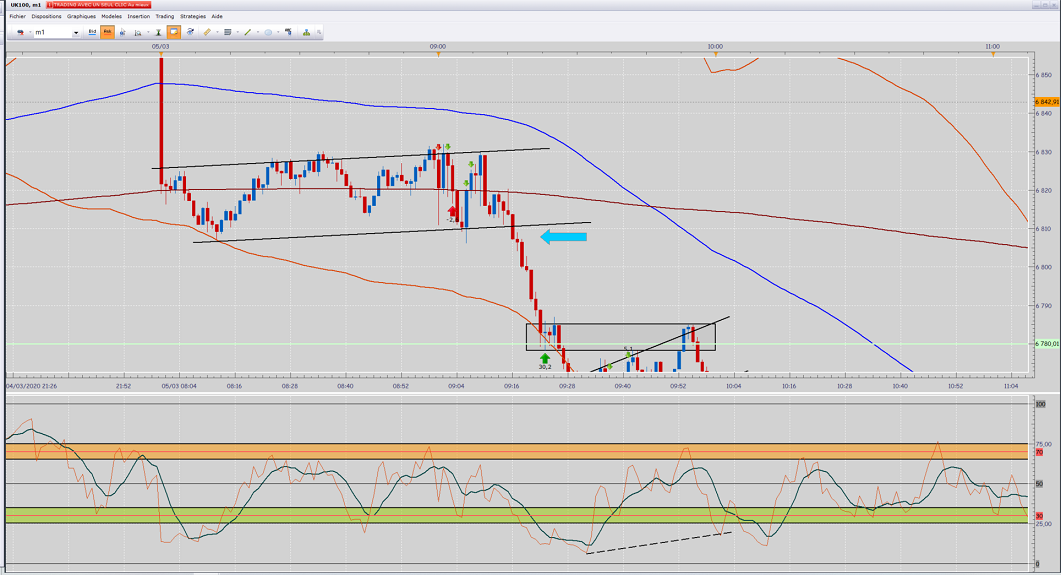Click the orange 10:00 time marker
This screenshot has height=575, width=1061.
click(x=716, y=54)
